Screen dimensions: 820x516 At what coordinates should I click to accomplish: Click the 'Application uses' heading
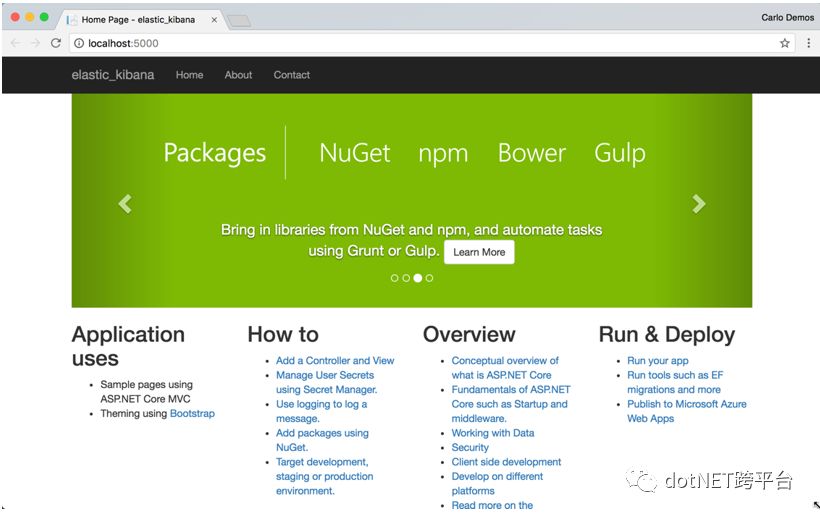click(x=128, y=346)
